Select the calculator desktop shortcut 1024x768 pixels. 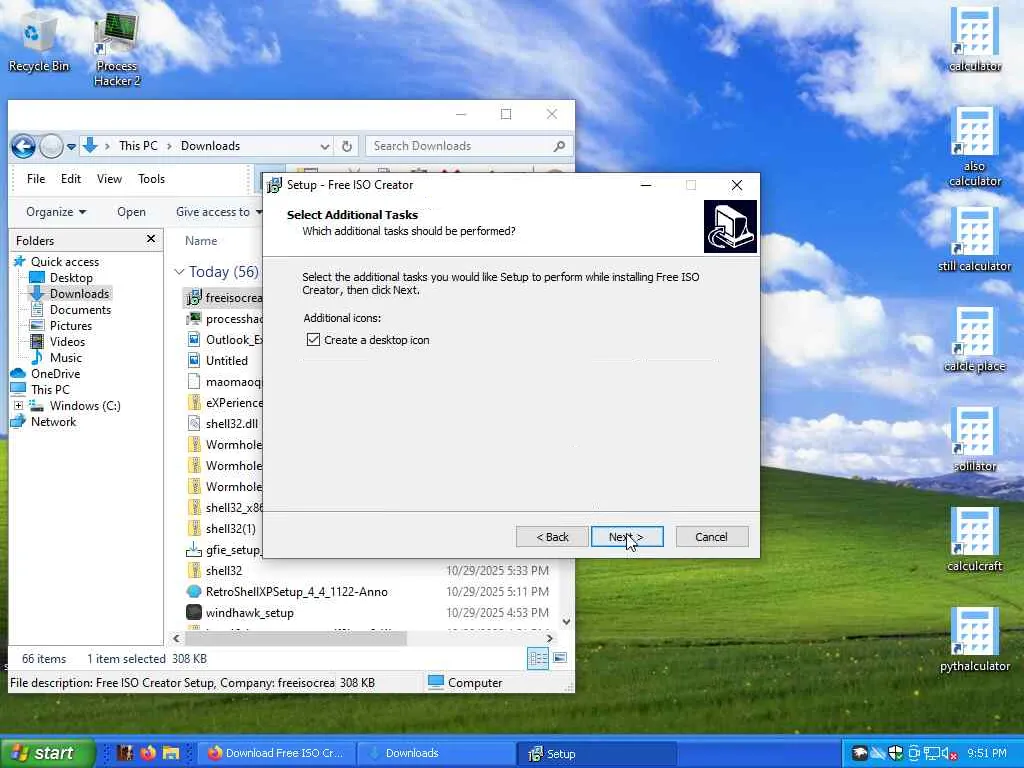tap(974, 39)
